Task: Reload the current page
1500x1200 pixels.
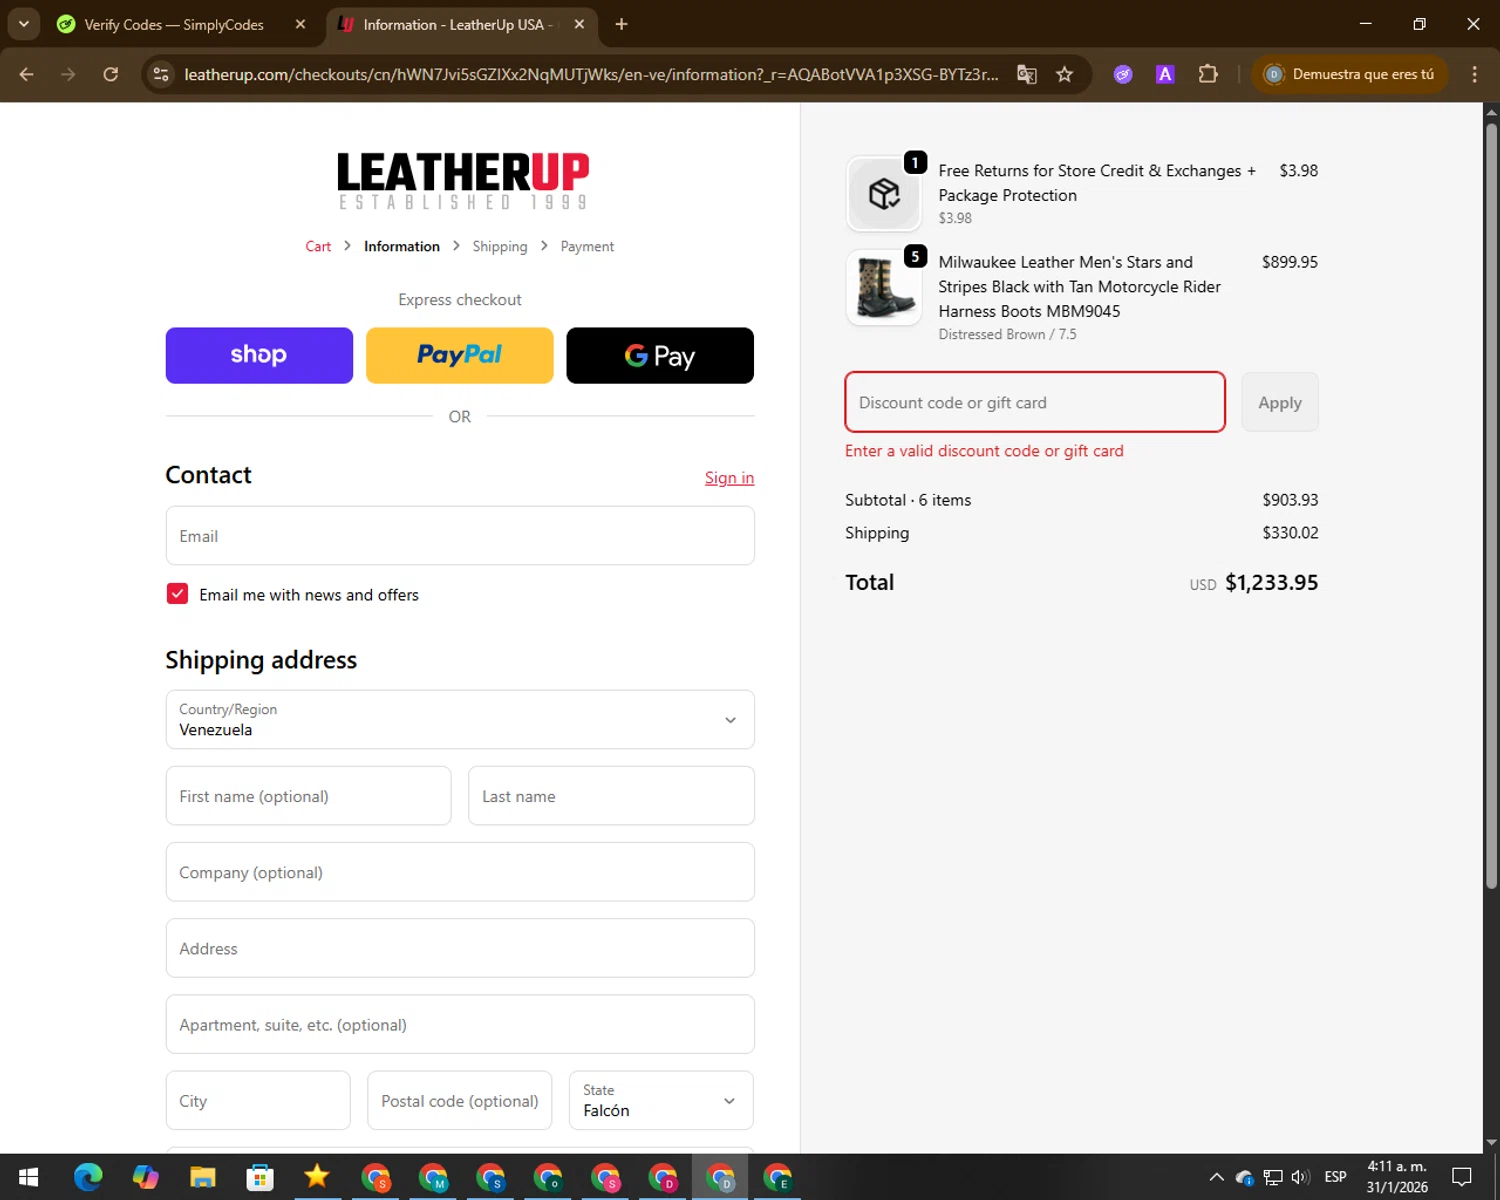Action: click(x=111, y=74)
